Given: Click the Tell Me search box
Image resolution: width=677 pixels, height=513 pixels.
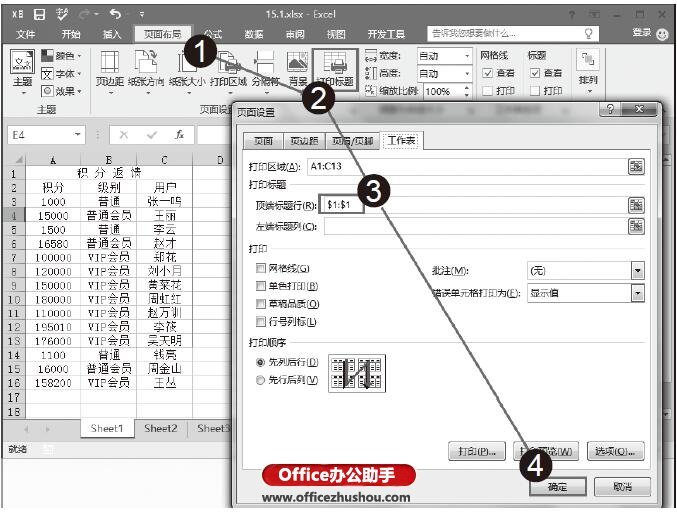Looking at the screenshot, I should (513, 34).
